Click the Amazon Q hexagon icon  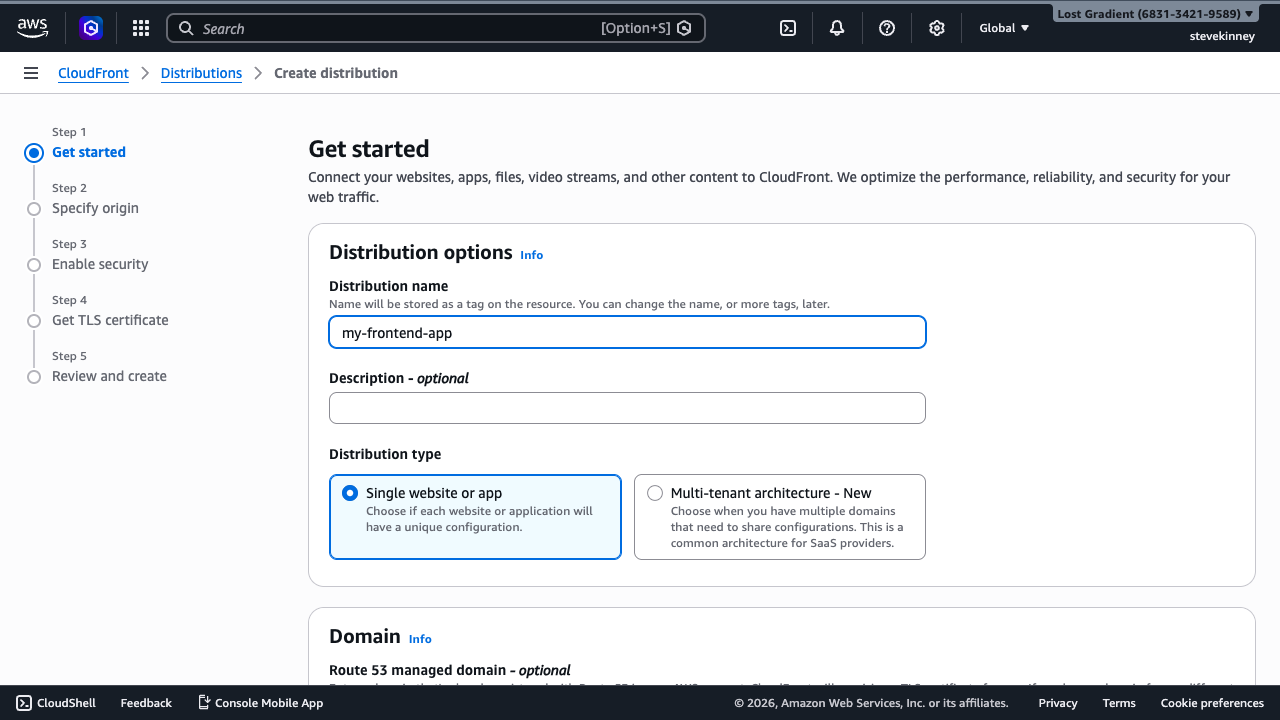91,28
